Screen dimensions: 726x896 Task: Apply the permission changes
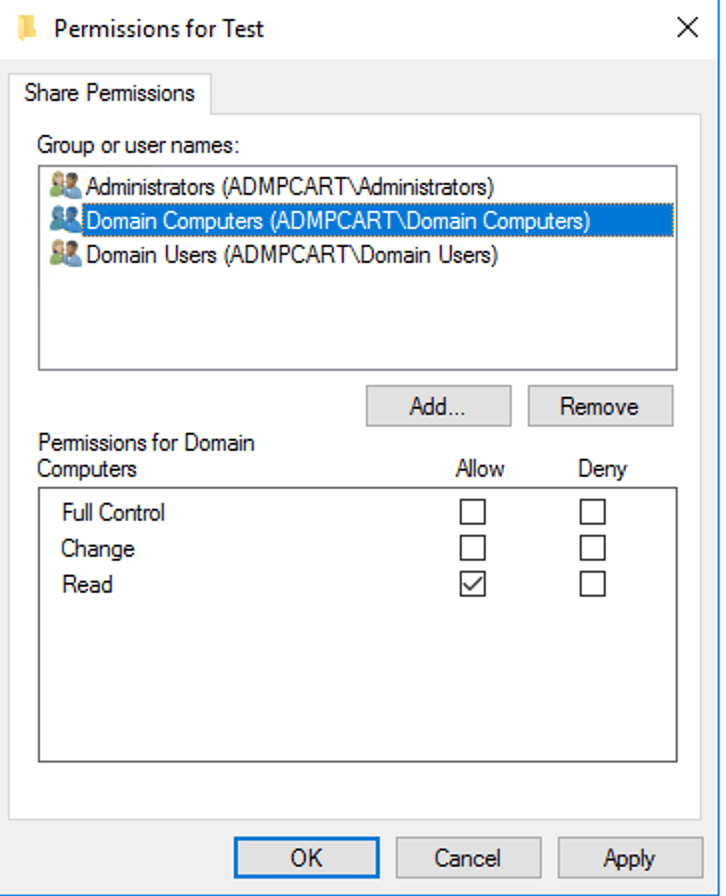629,857
